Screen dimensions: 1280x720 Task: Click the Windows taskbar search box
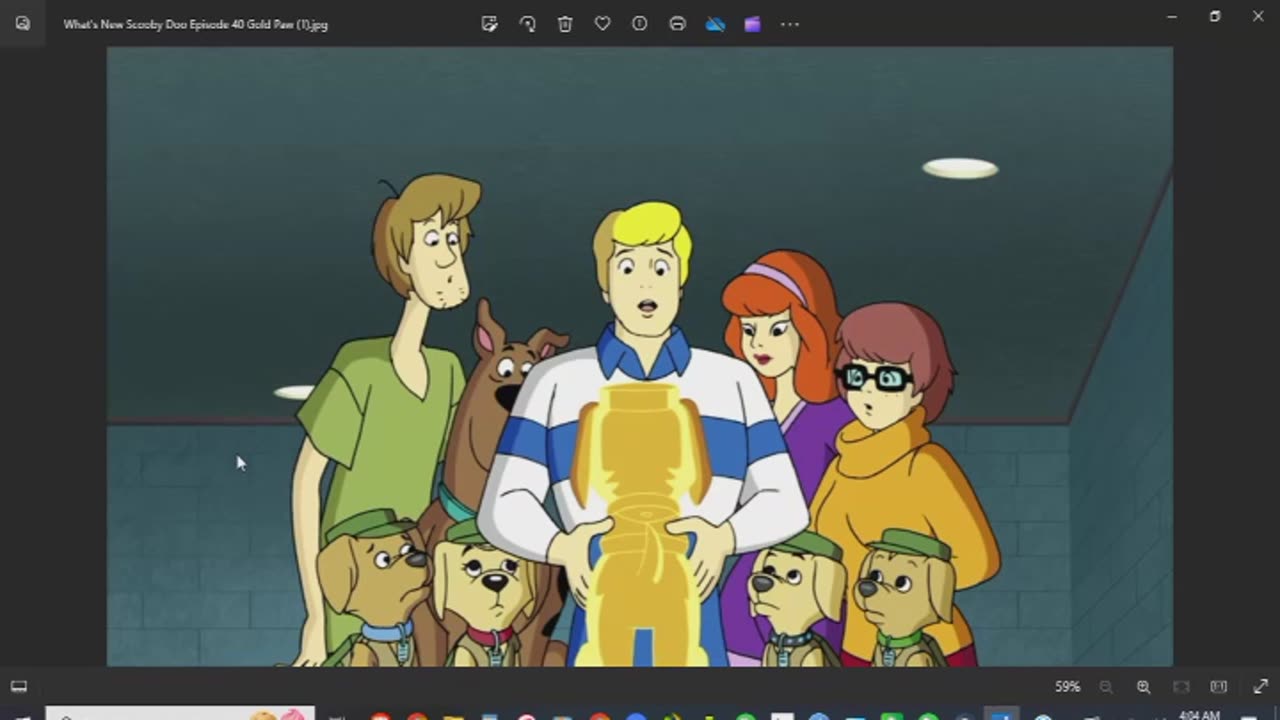click(x=180, y=714)
